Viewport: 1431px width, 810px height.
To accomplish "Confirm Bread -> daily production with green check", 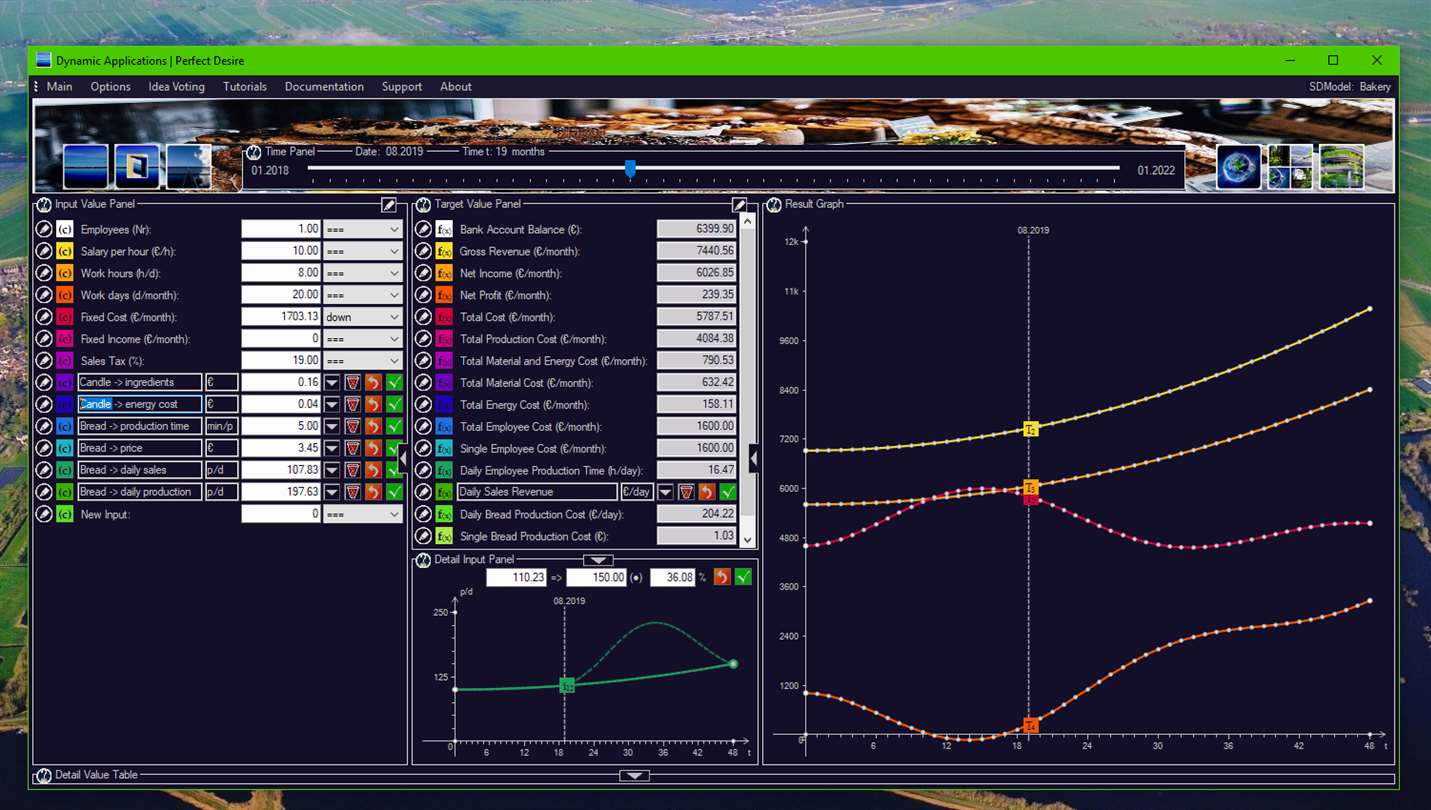I will 394,492.
